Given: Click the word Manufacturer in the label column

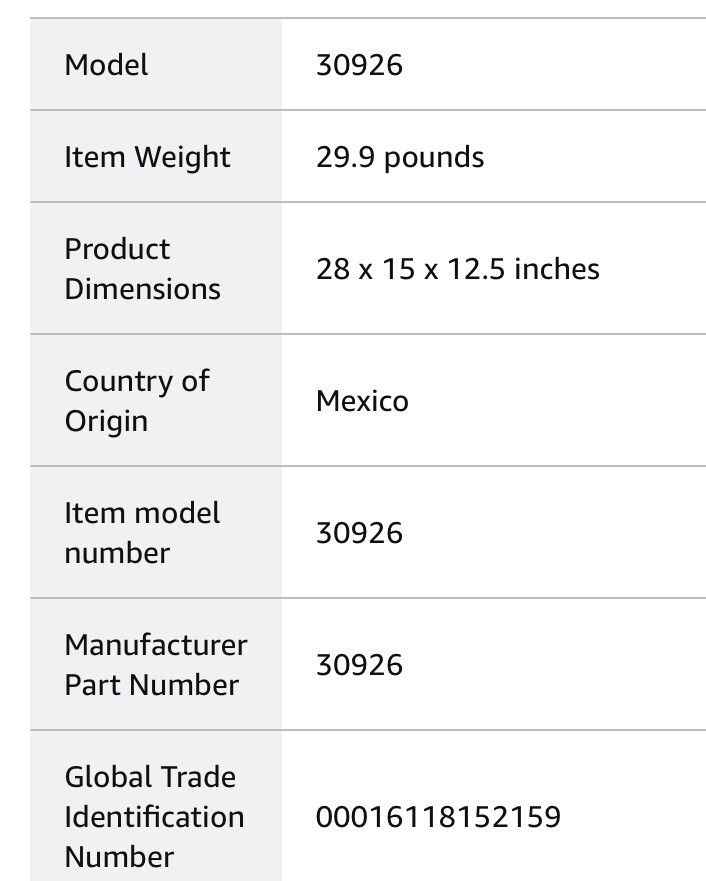Looking at the screenshot, I should click(x=155, y=645).
